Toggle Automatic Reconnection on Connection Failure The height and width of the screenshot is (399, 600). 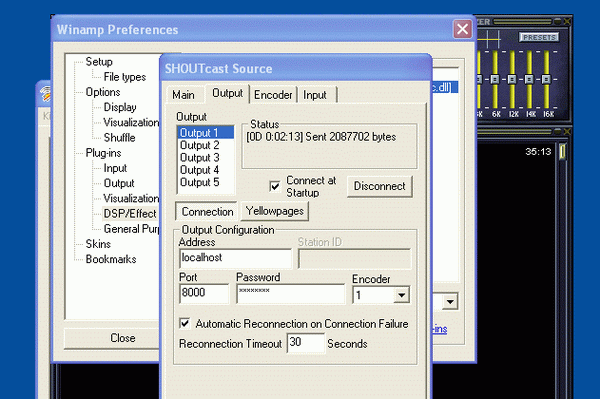coord(184,323)
